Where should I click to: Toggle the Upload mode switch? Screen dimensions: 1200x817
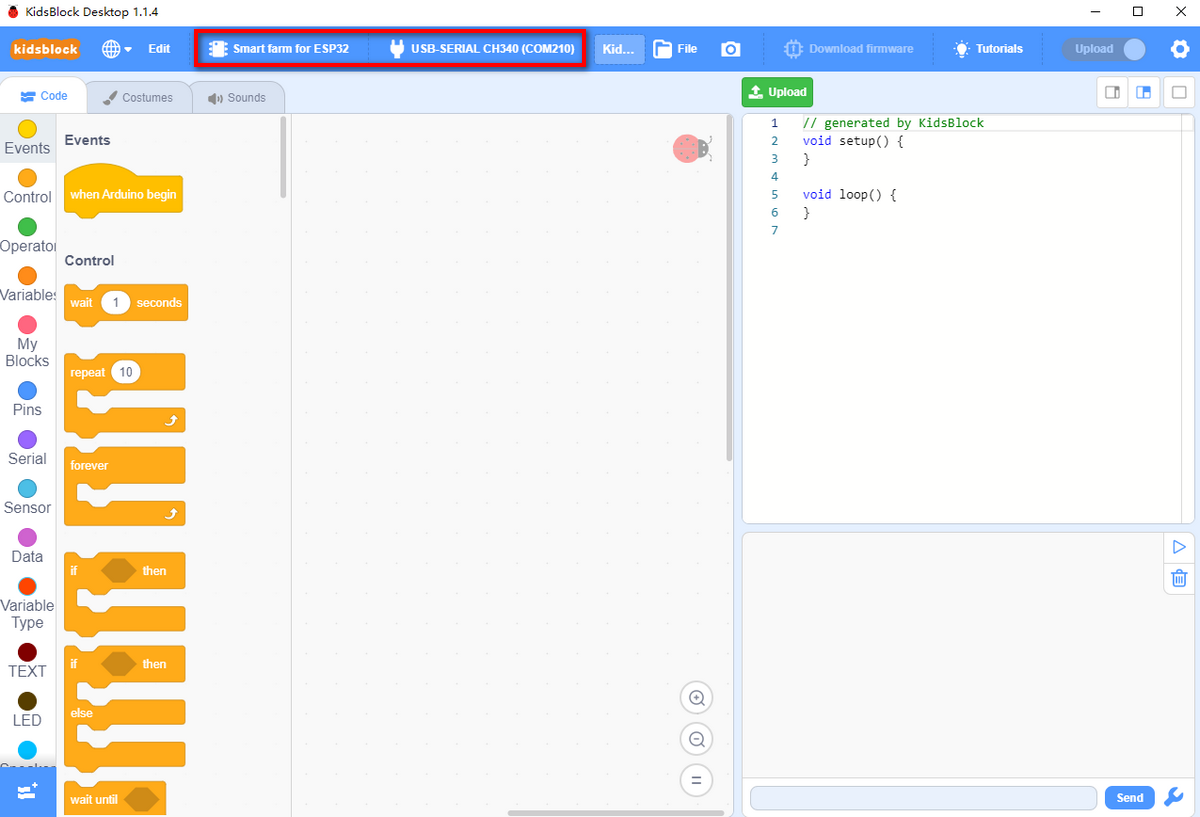point(1104,49)
